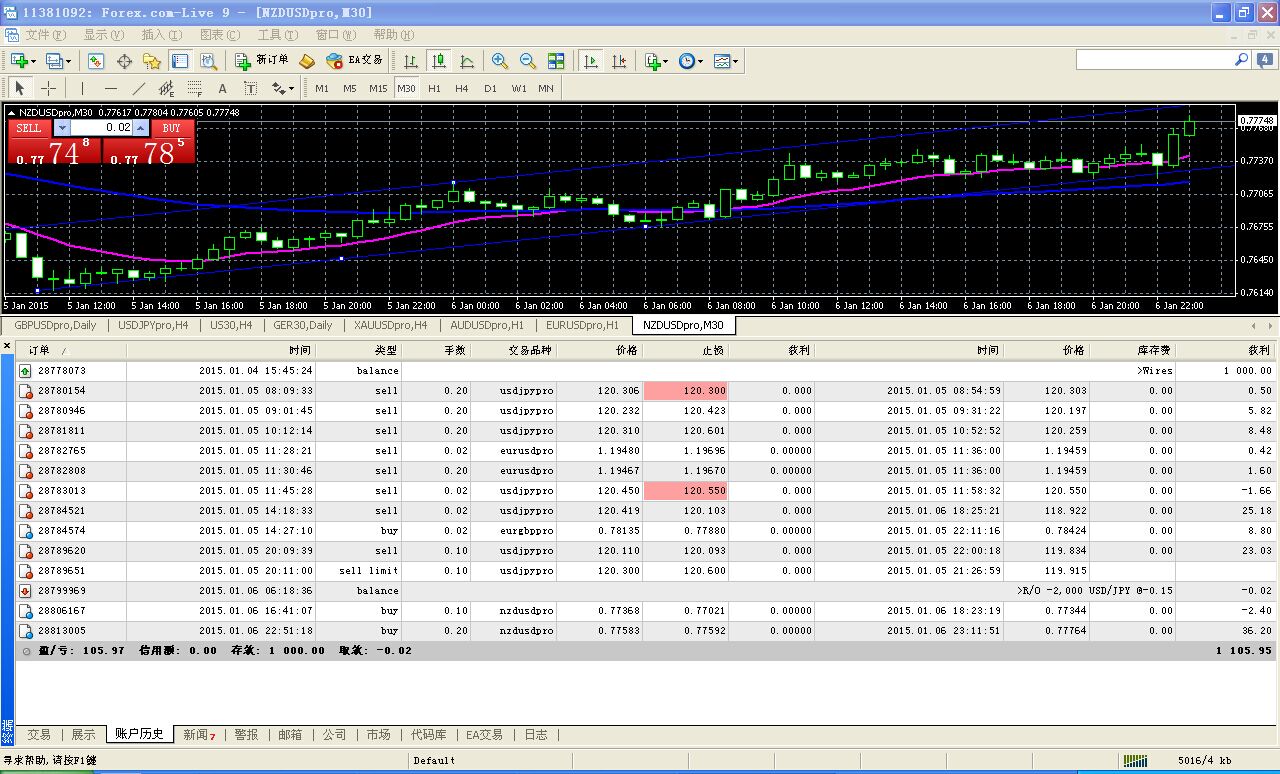
Task: Tile chart windows with grid icon
Action: click(x=556, y=61)
